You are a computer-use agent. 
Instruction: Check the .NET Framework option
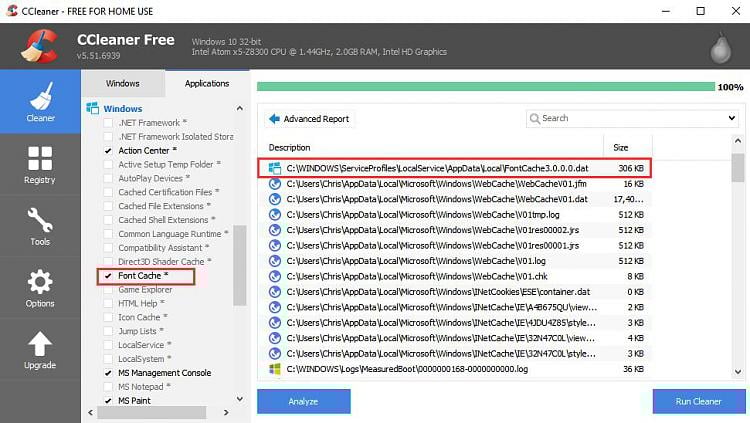(x=108, y=123)
